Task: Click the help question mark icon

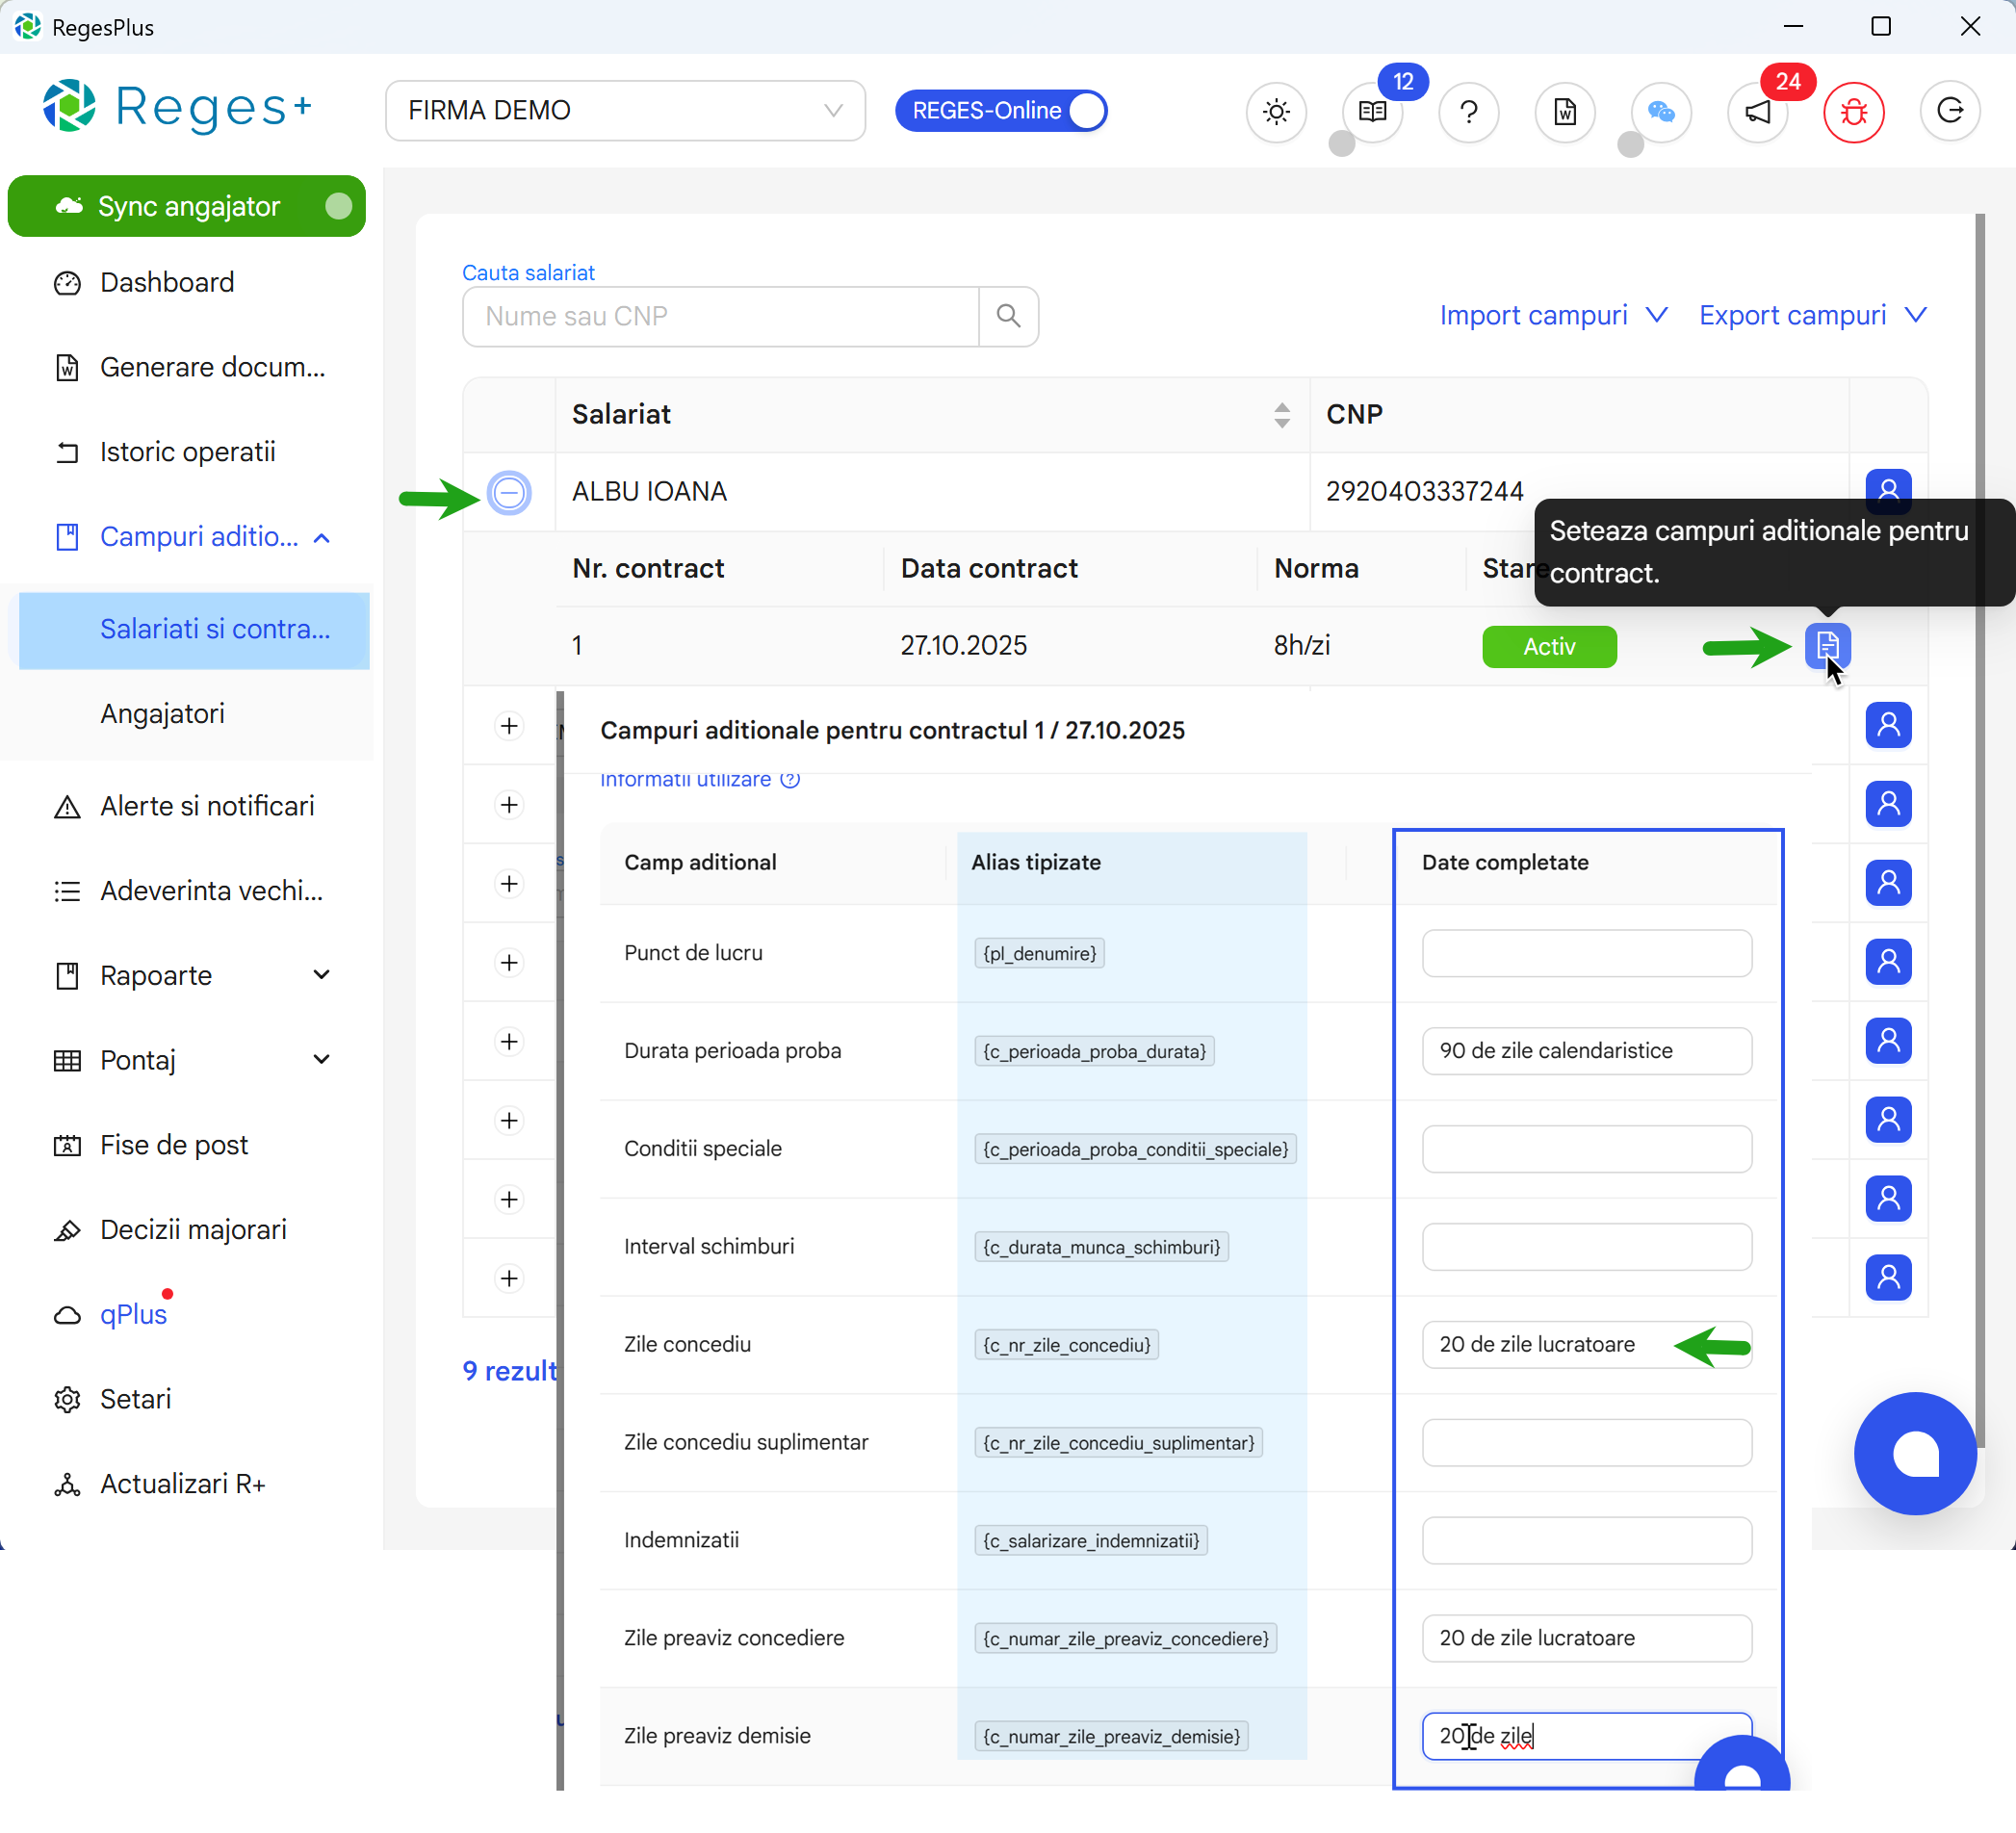Action: point(1468,112)
